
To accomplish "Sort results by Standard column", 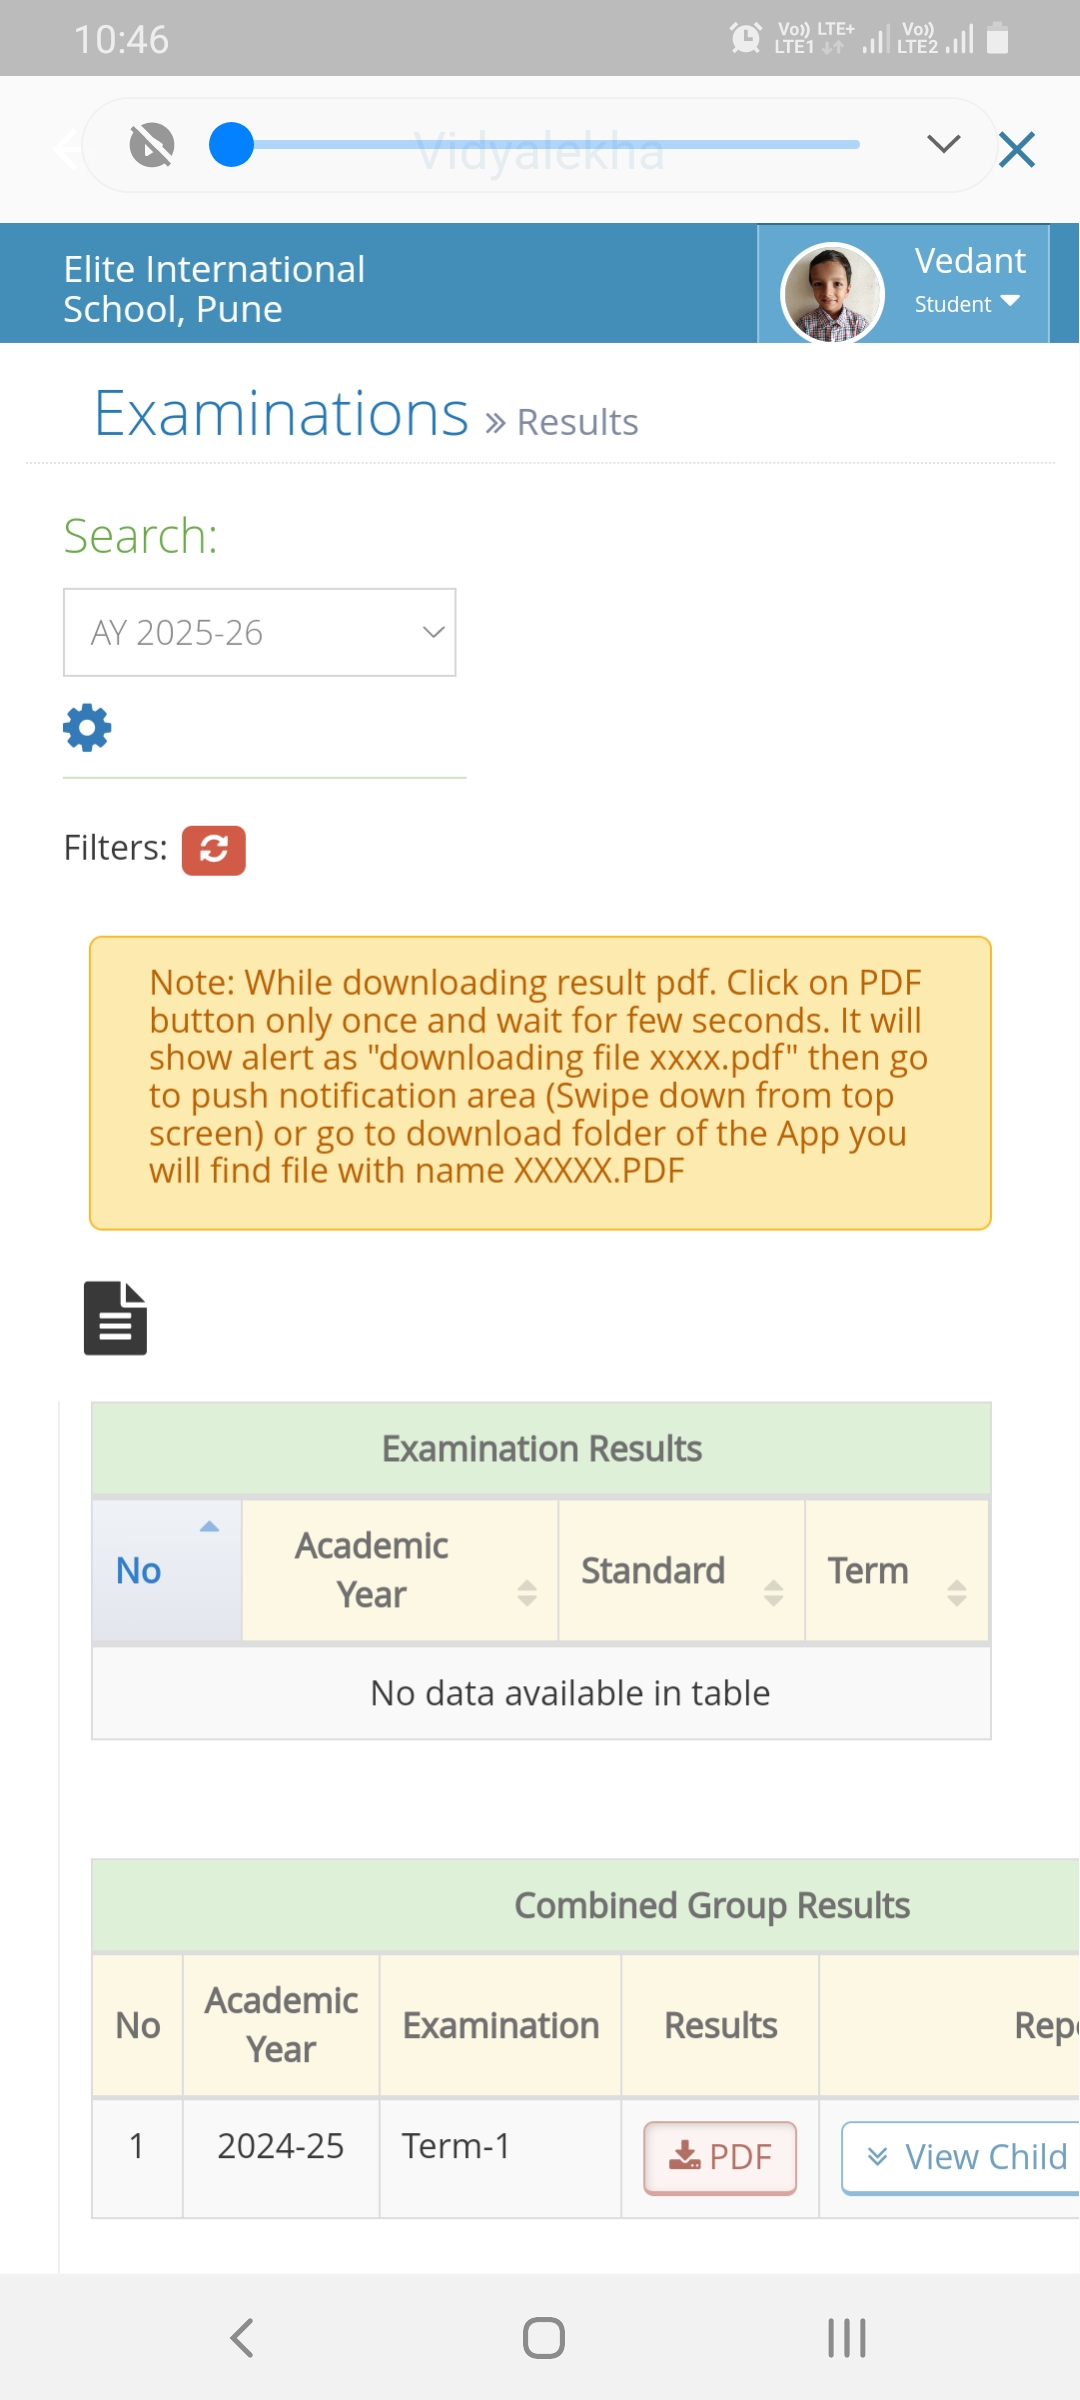I will pyautogui.click(x=681, y=1570).
